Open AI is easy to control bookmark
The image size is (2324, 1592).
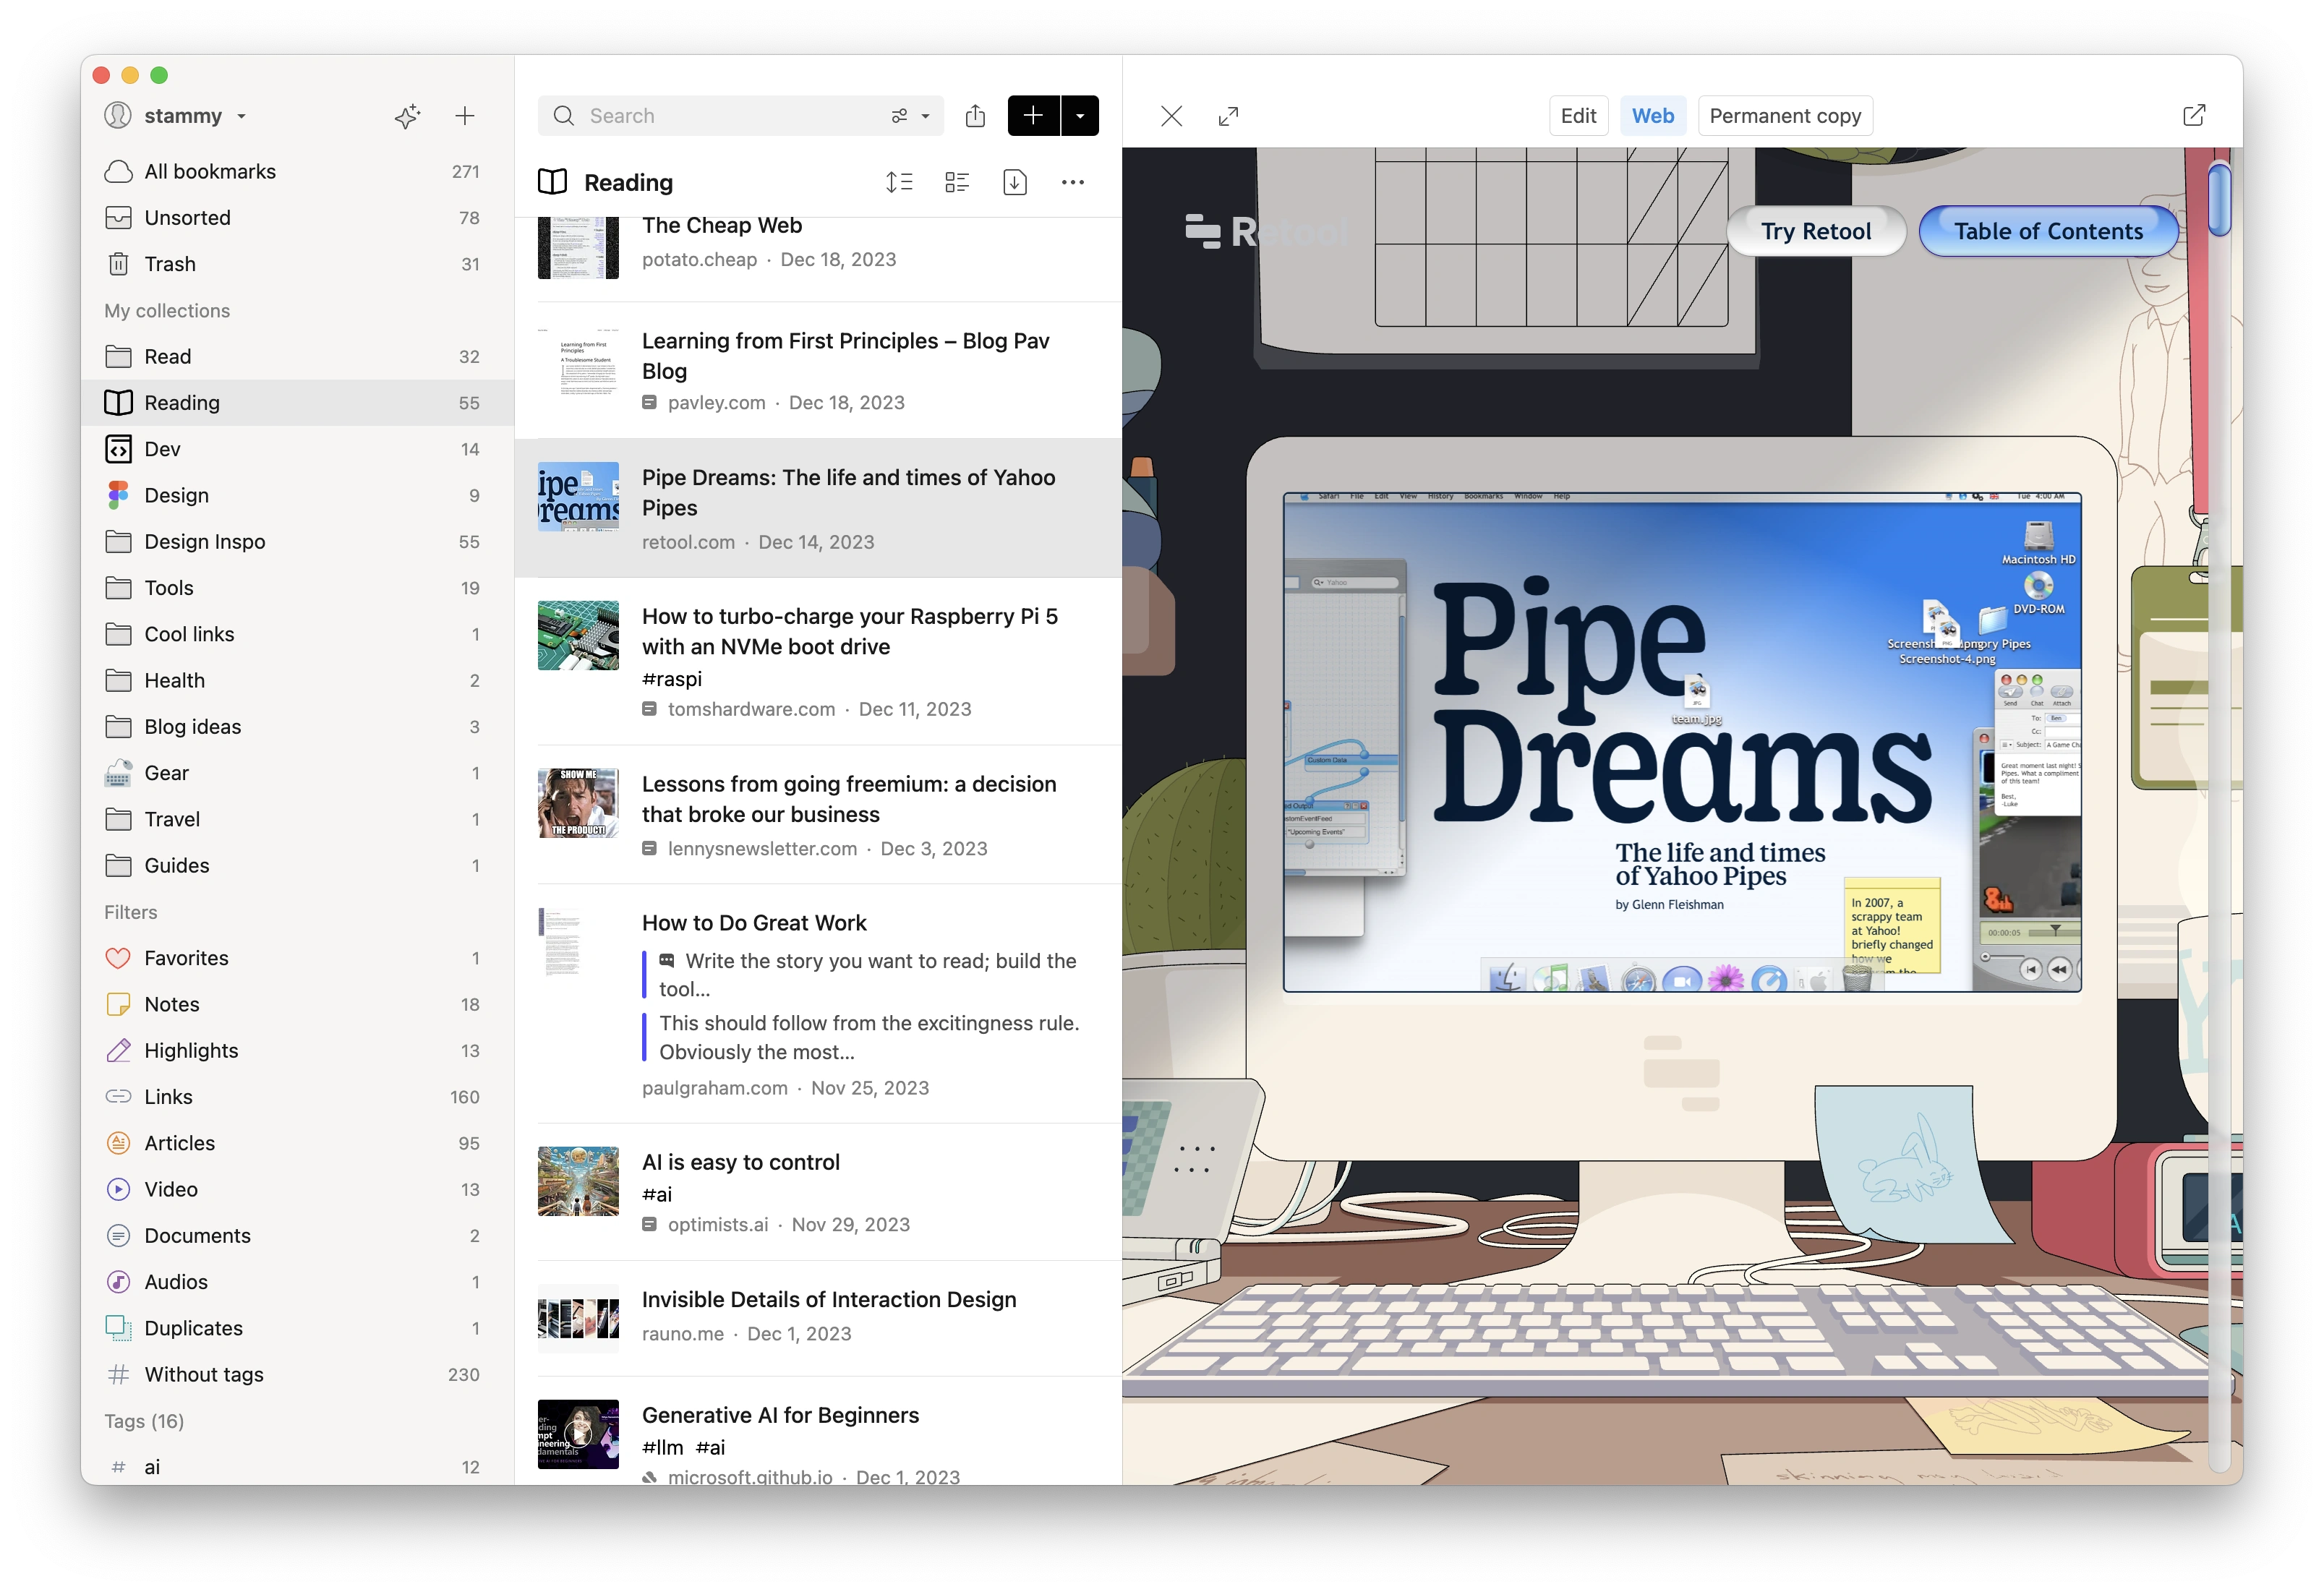point(818,1192)
